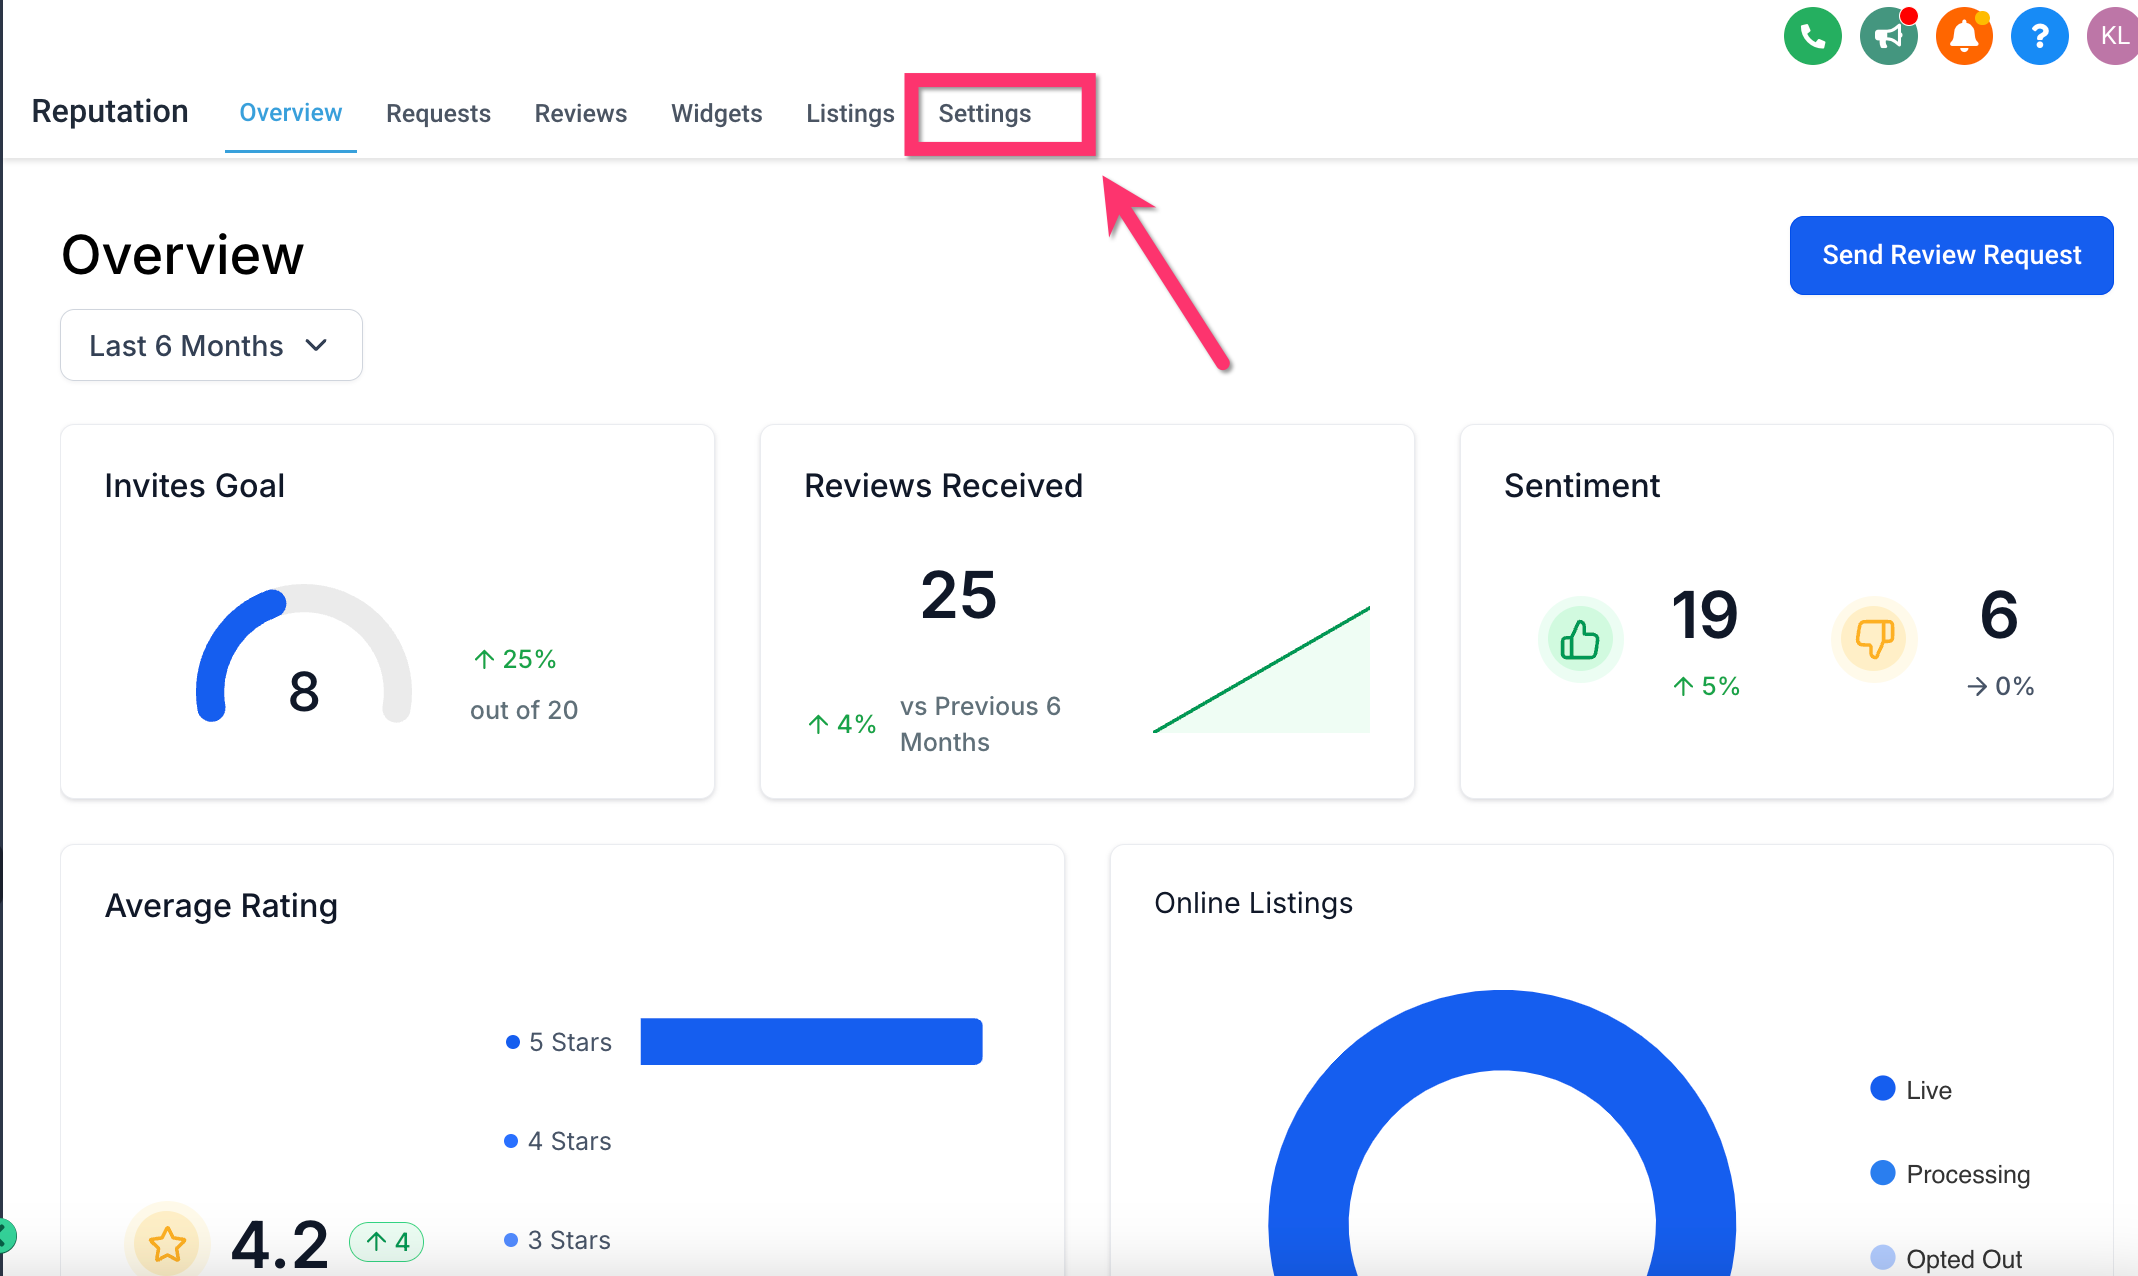
Task: Switch to the Requests tab
Action: (x=438, y=114)
